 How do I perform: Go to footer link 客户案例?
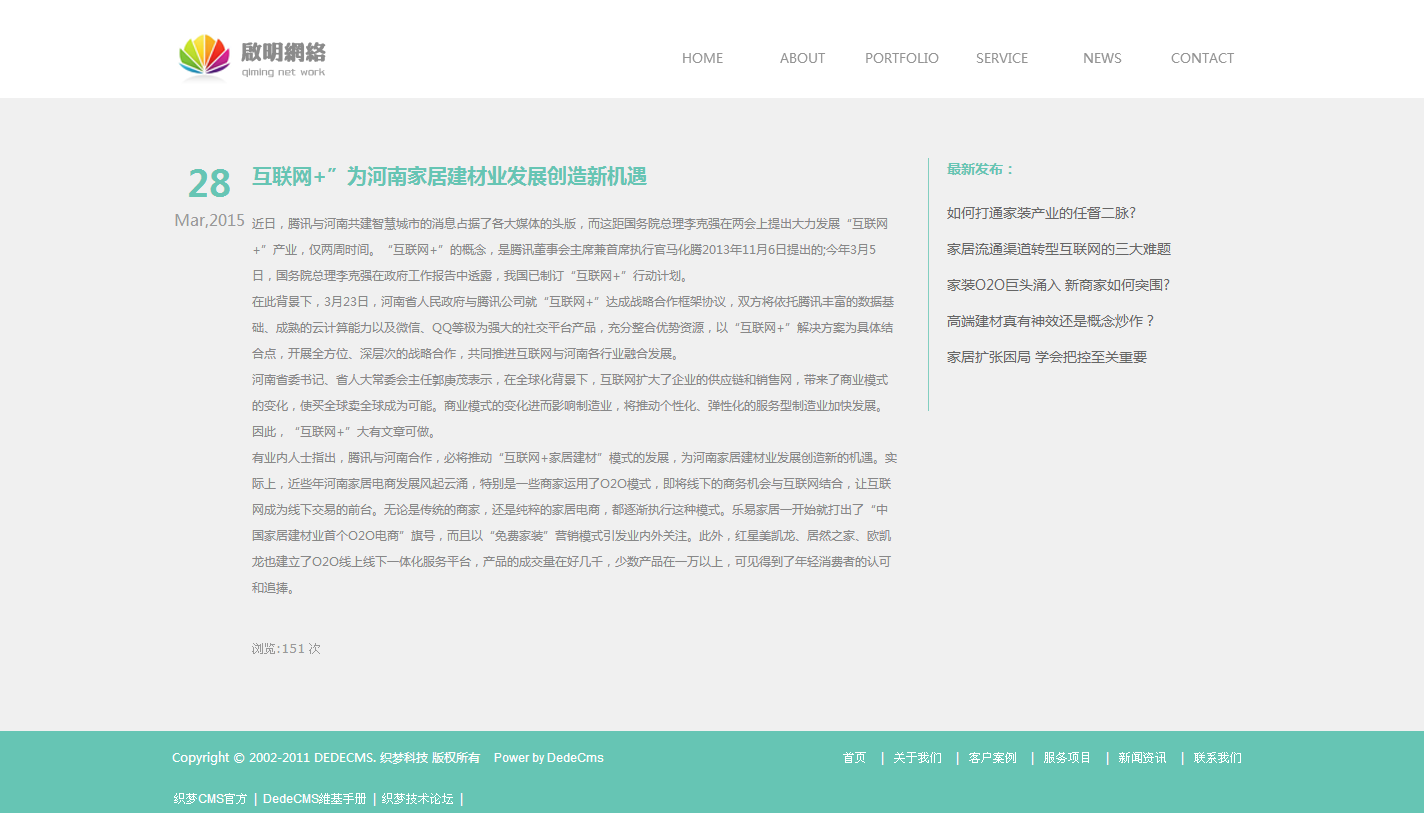click(992, 758)
